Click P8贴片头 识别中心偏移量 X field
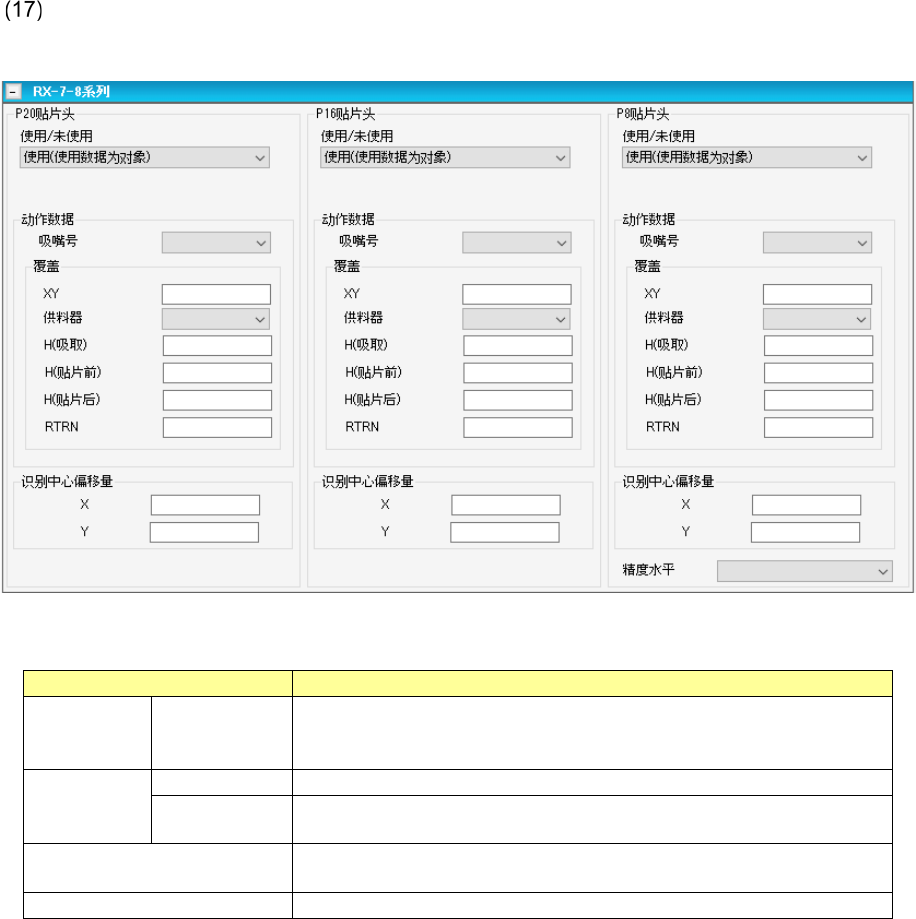The height and width of the screenshot is (919, 916). coord(806,505)
